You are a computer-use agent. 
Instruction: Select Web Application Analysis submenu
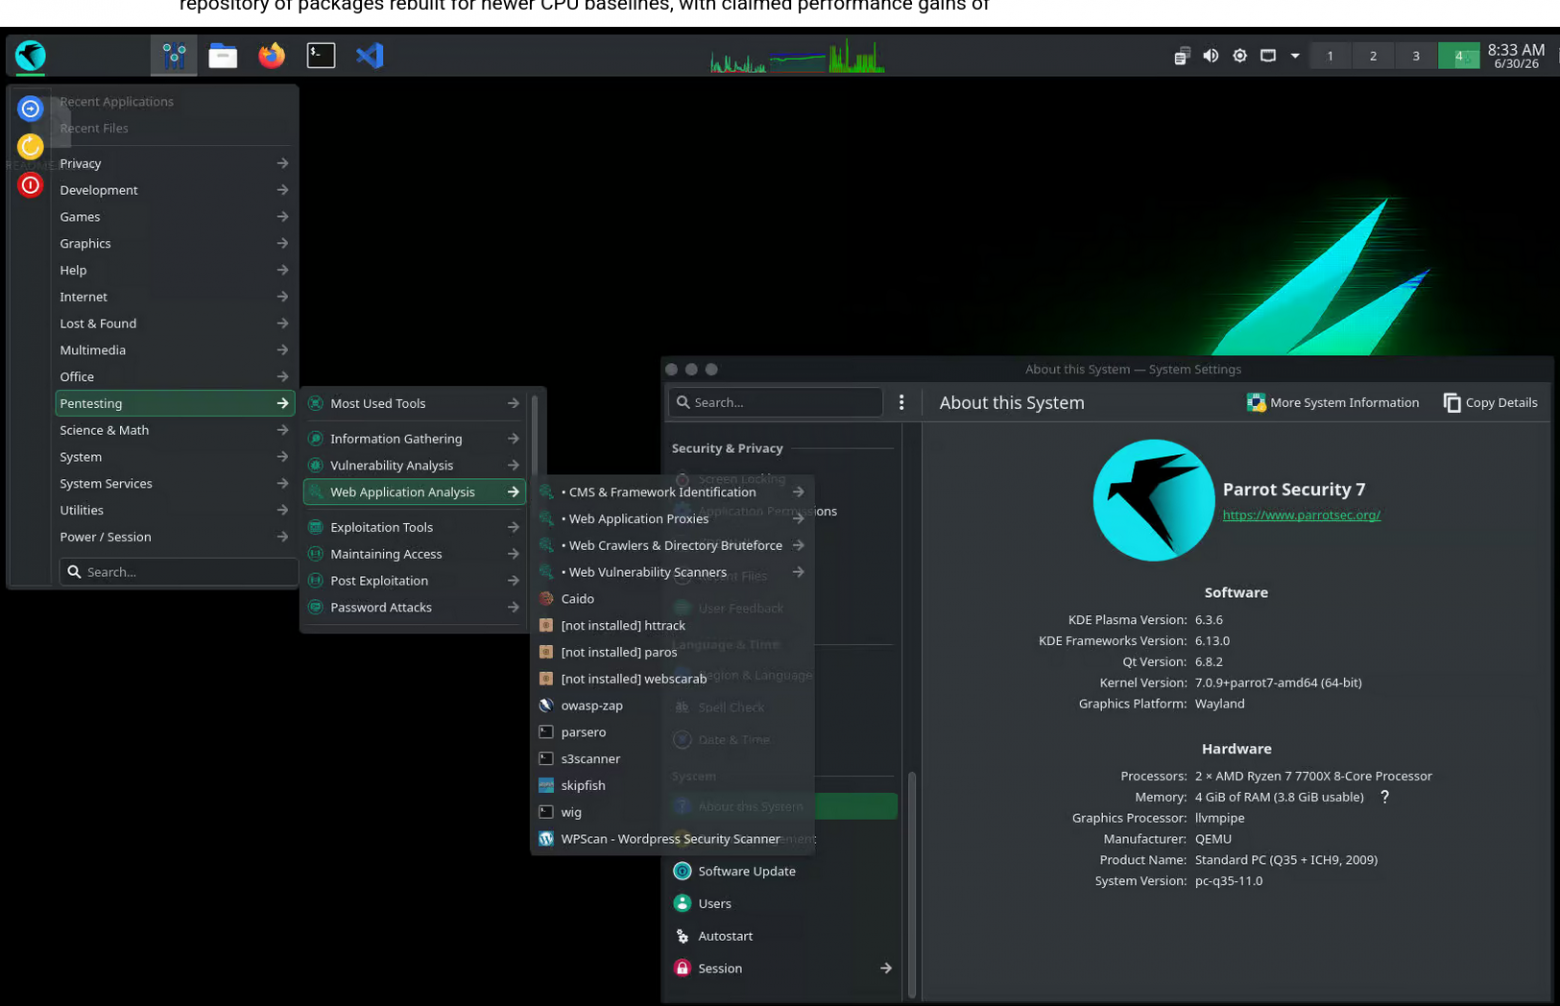414,492
